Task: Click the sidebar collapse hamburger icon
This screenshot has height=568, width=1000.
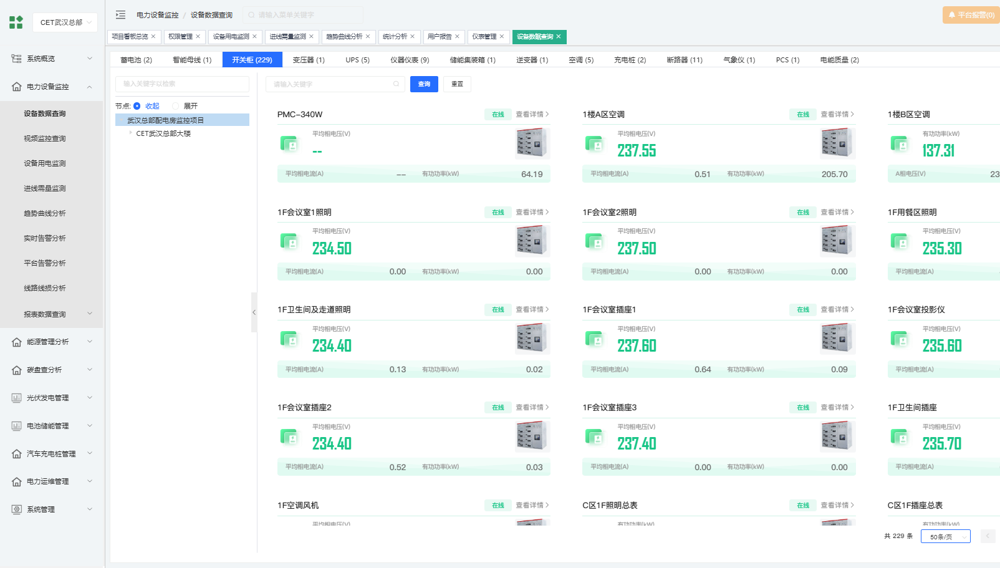Action: (120, 15)
